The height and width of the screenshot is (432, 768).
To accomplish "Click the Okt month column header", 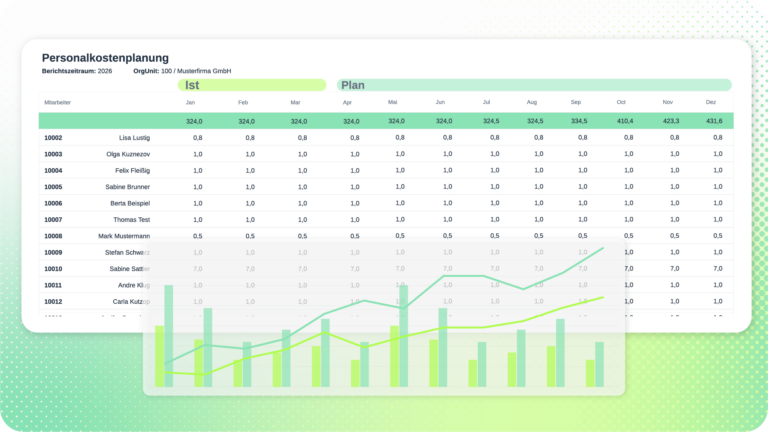I will [621, 103].
